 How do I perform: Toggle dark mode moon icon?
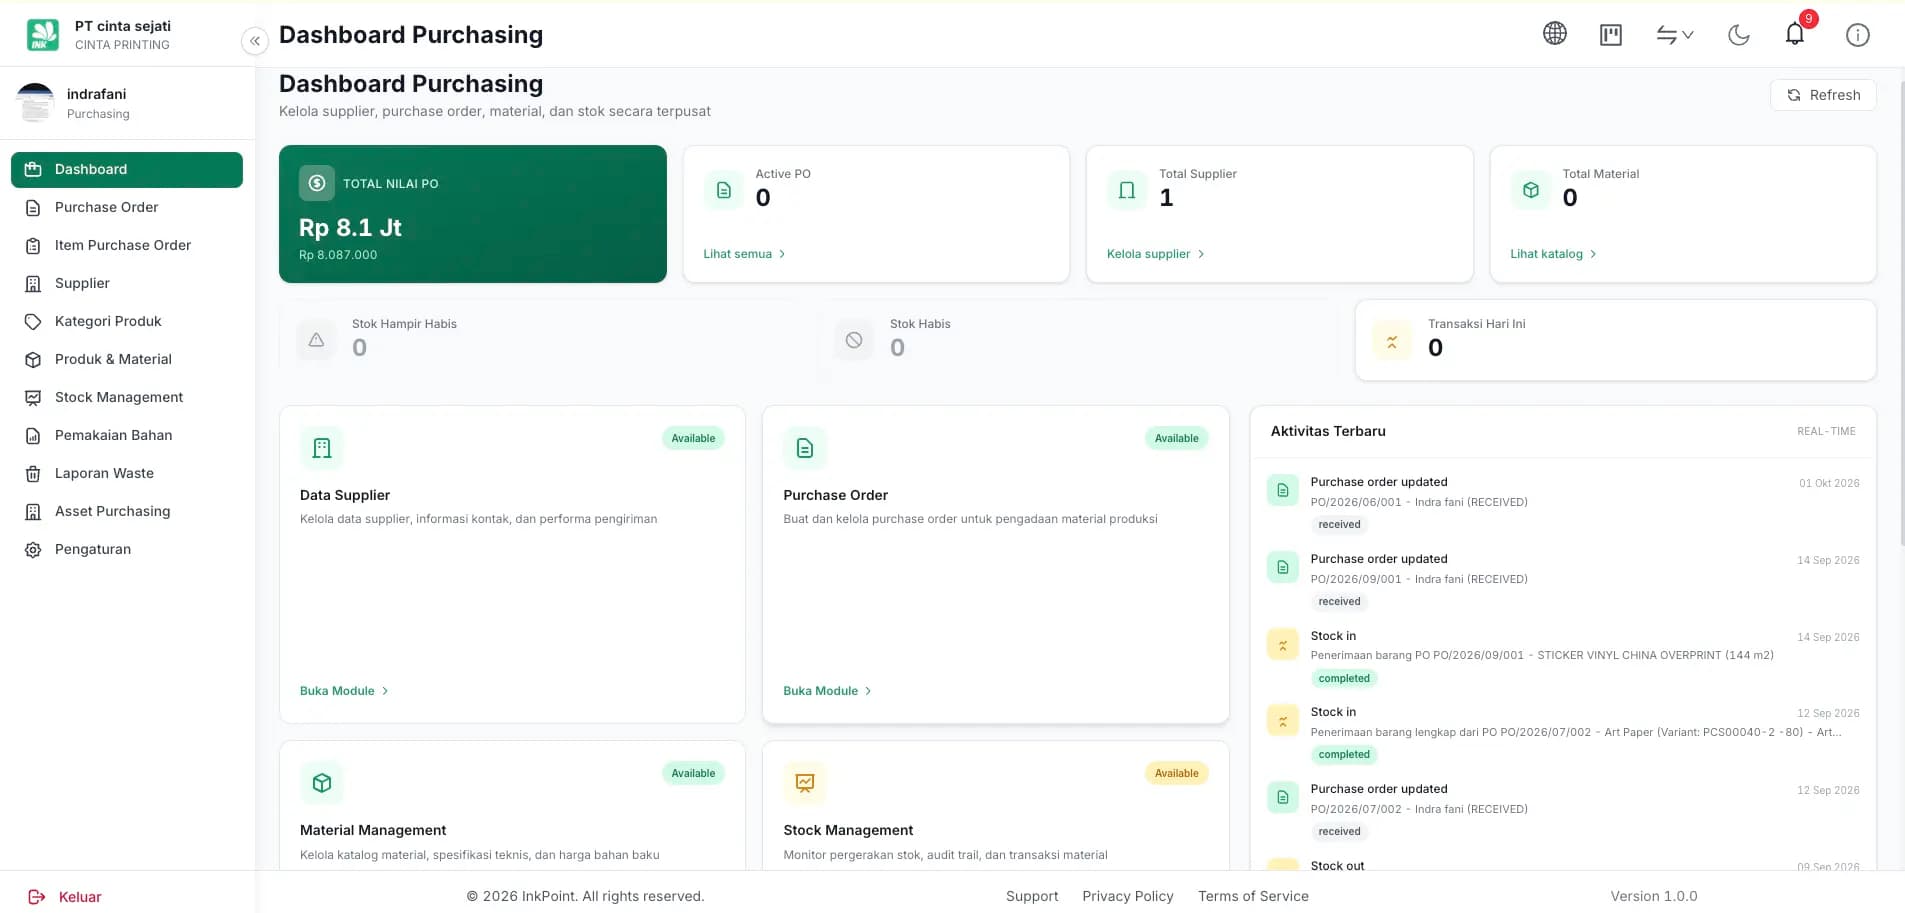(x=1739, y=35)
